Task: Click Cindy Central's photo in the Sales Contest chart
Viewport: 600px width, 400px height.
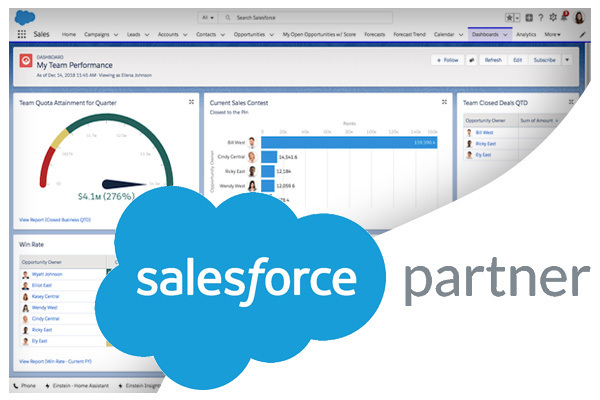Action: [x=252, y=157]
